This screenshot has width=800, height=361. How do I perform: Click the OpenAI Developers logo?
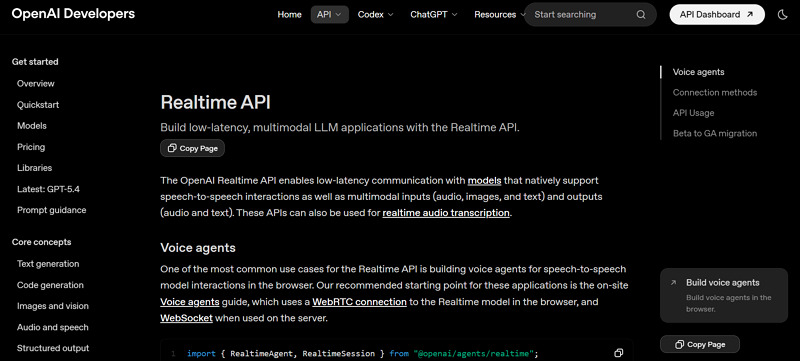point(73,14)
